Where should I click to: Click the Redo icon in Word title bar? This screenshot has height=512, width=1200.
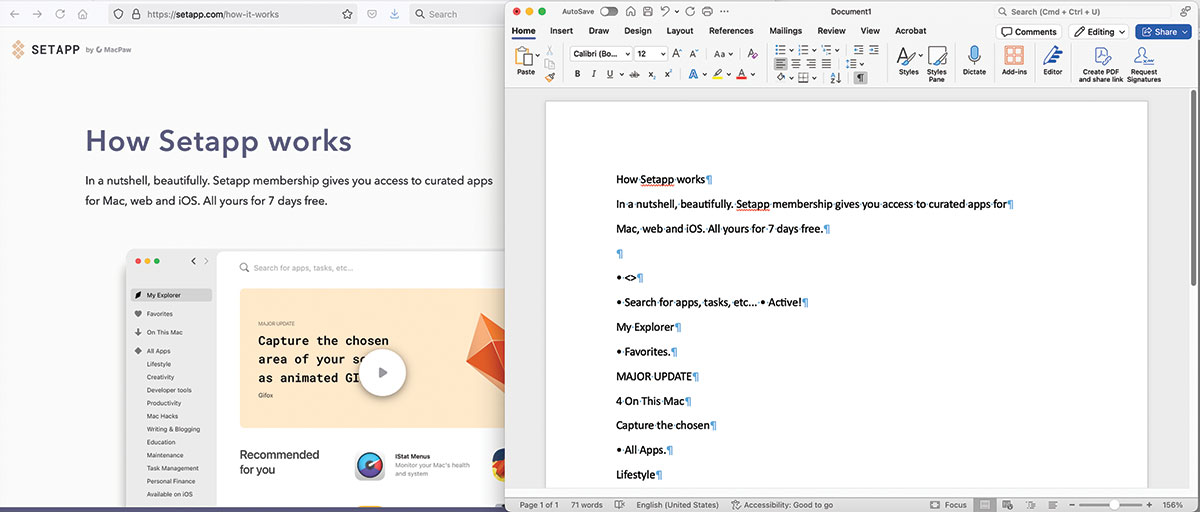[x=691, y=11]
